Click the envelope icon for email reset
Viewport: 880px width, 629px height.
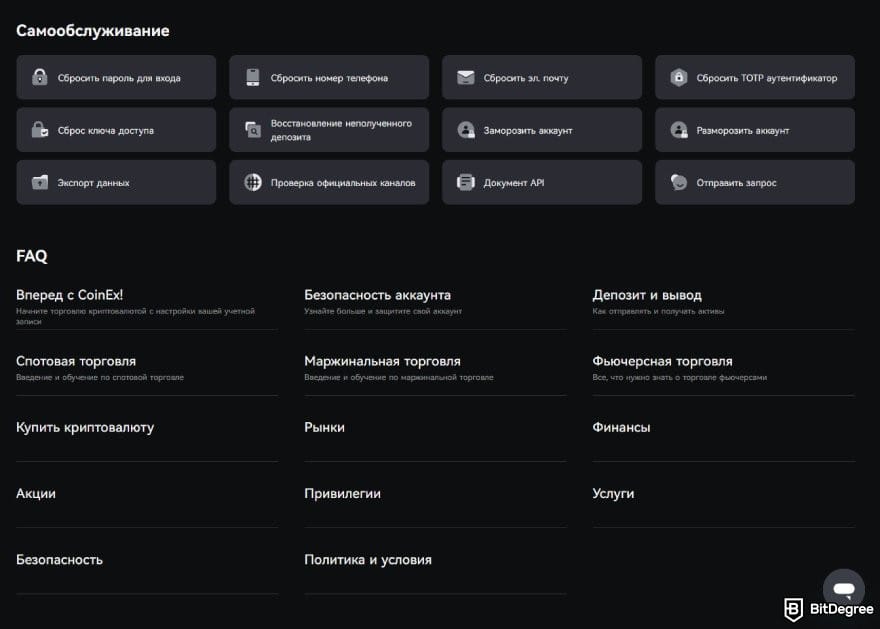pyautogui.click(x=466, y=77)
